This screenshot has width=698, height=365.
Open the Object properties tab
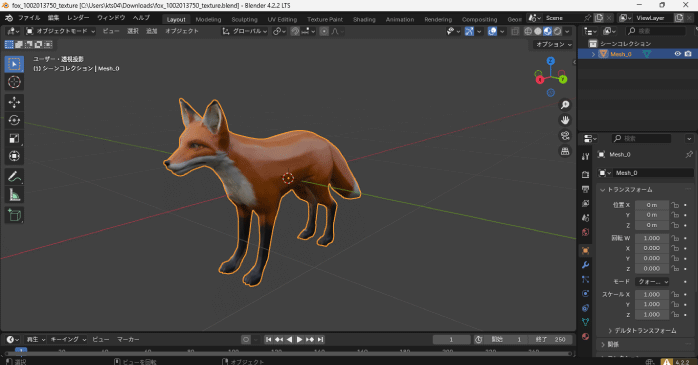pos(585,251)
